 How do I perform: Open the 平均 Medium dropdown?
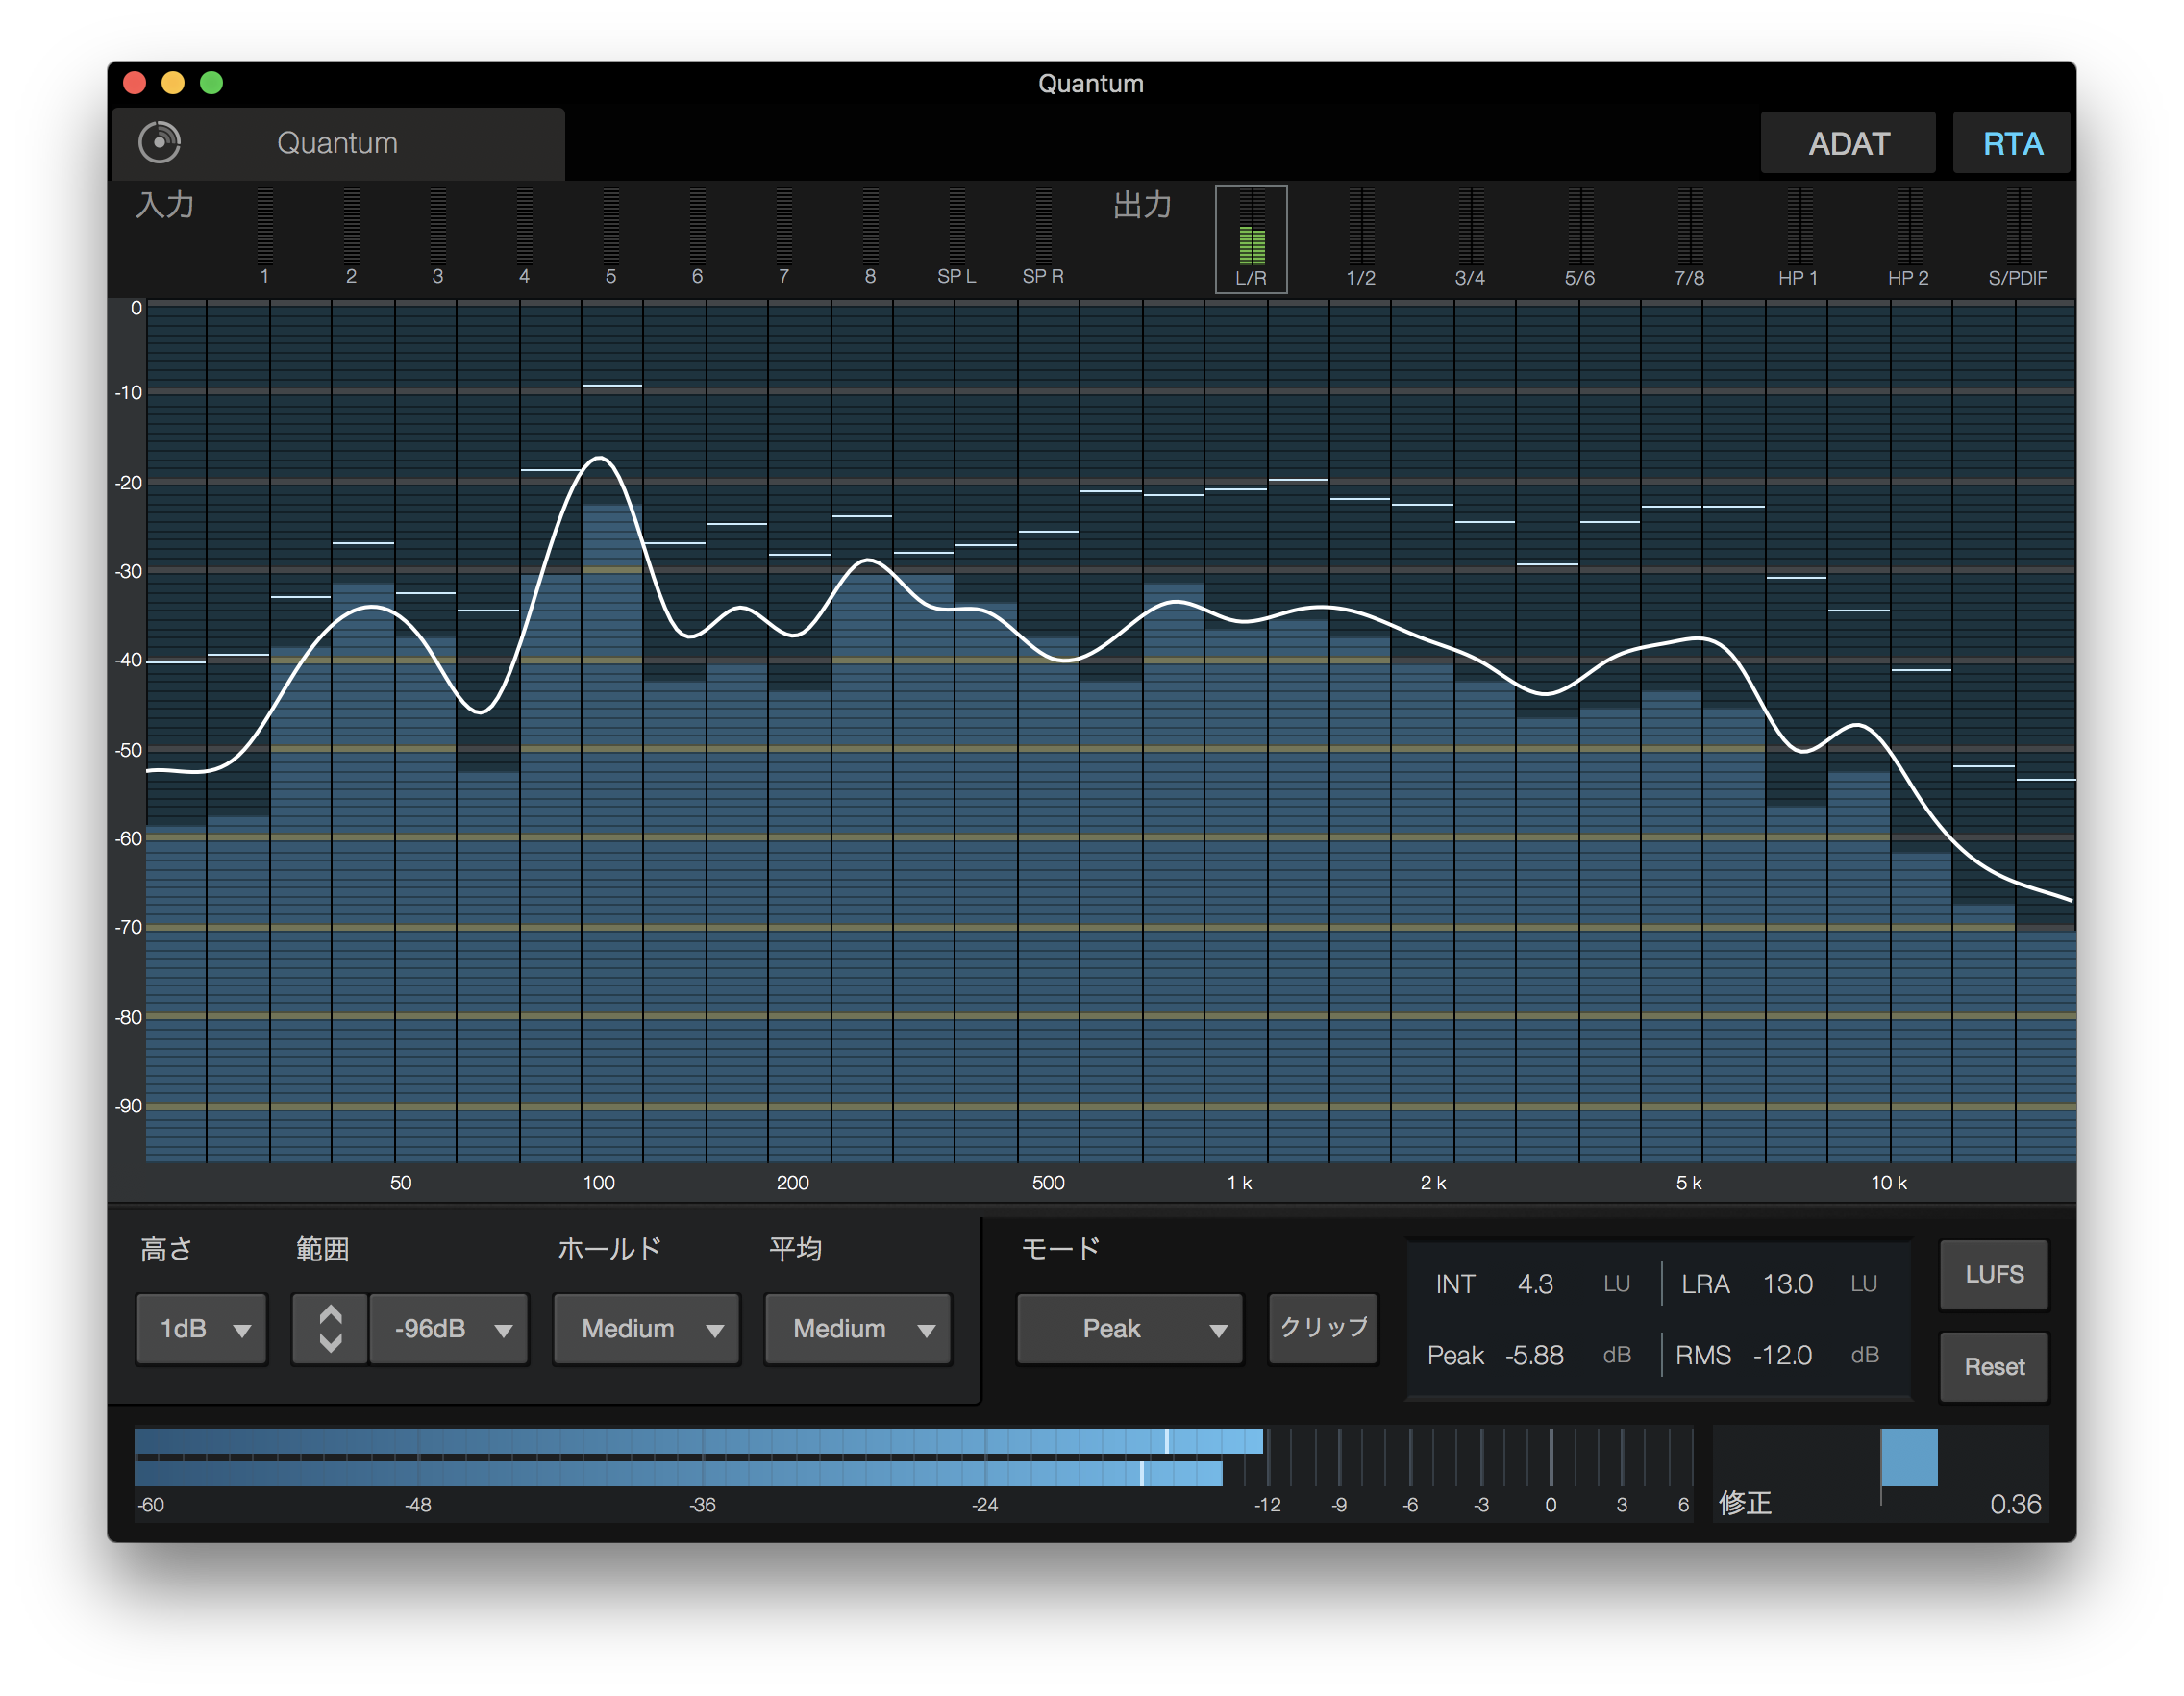858,1329
